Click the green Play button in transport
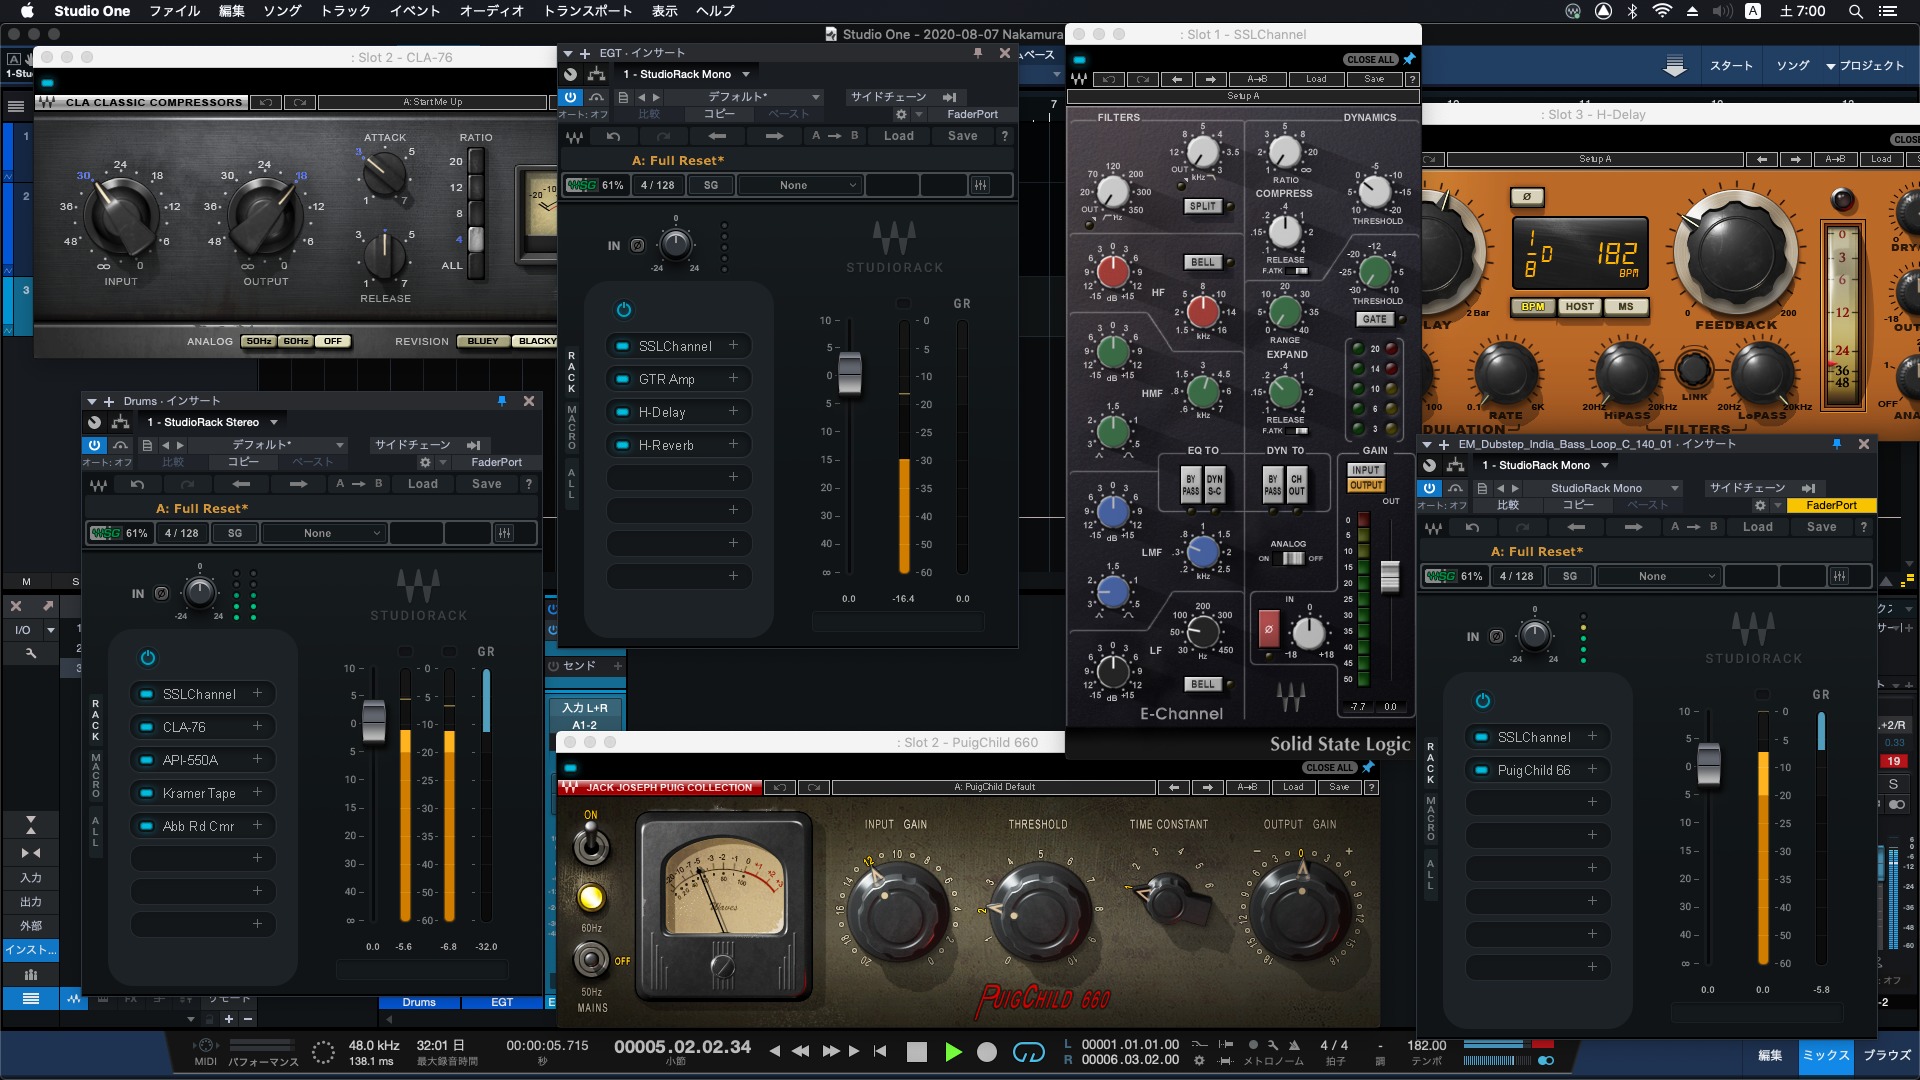The height and width of the screenshot is (1080, 1920). tap(952, 1051)
